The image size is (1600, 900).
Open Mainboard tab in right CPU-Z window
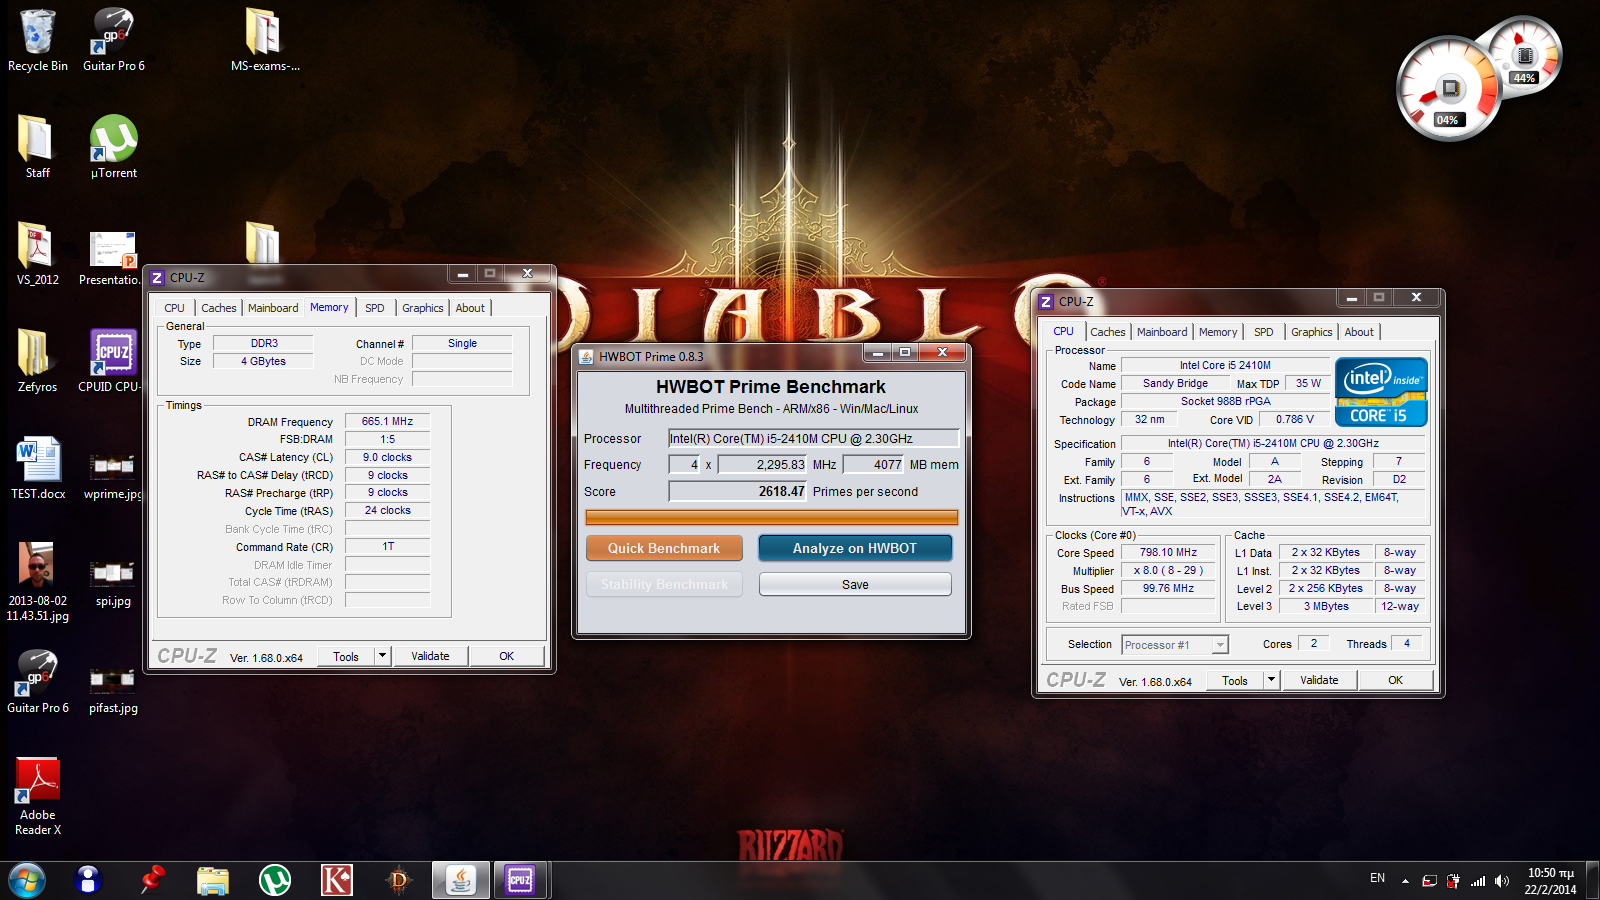pos(1162,332)
